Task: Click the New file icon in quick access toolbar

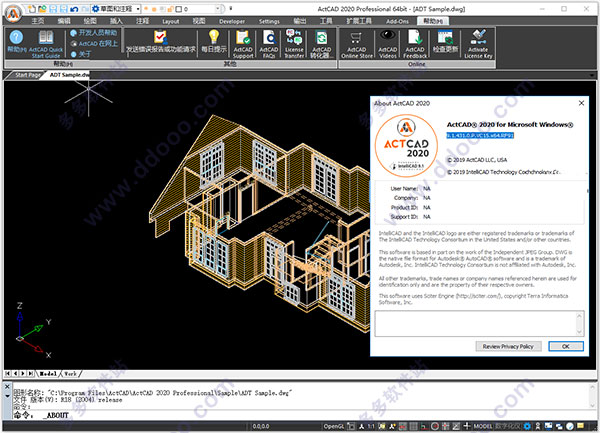Action: [32, 9]
